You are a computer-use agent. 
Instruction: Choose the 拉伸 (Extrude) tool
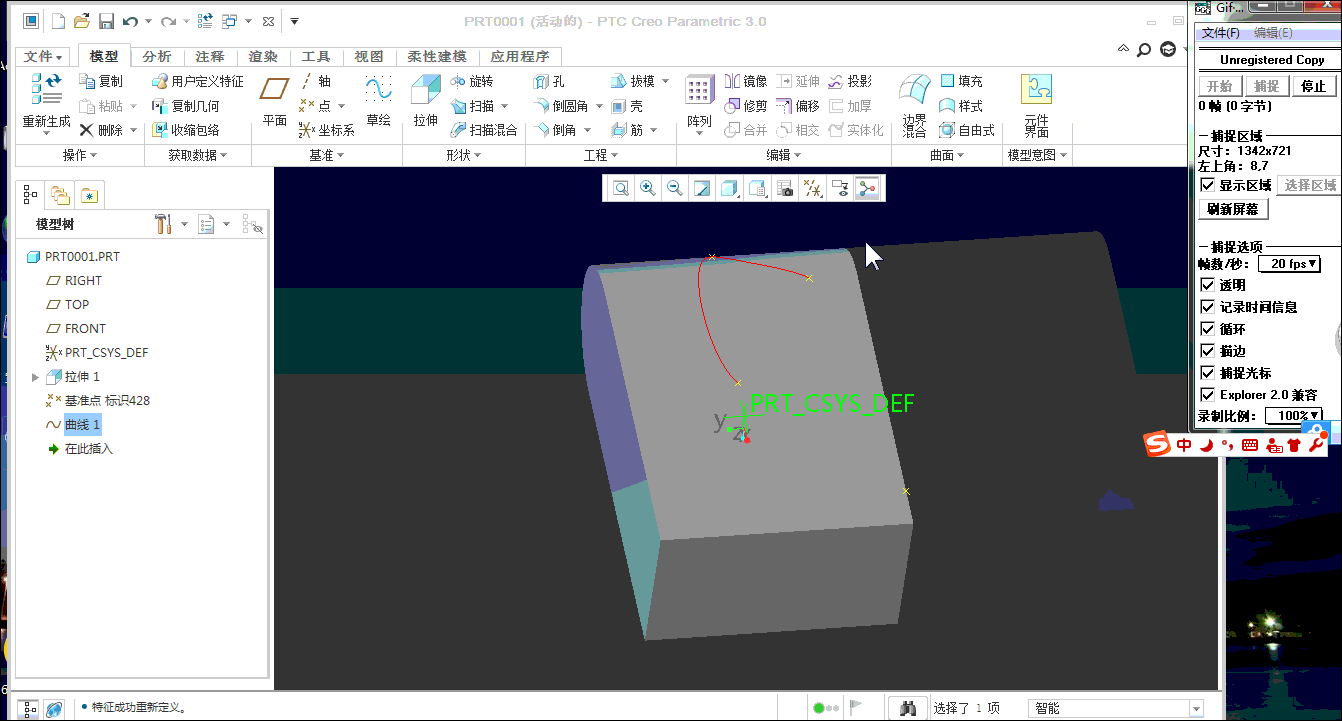pos(426,102)
